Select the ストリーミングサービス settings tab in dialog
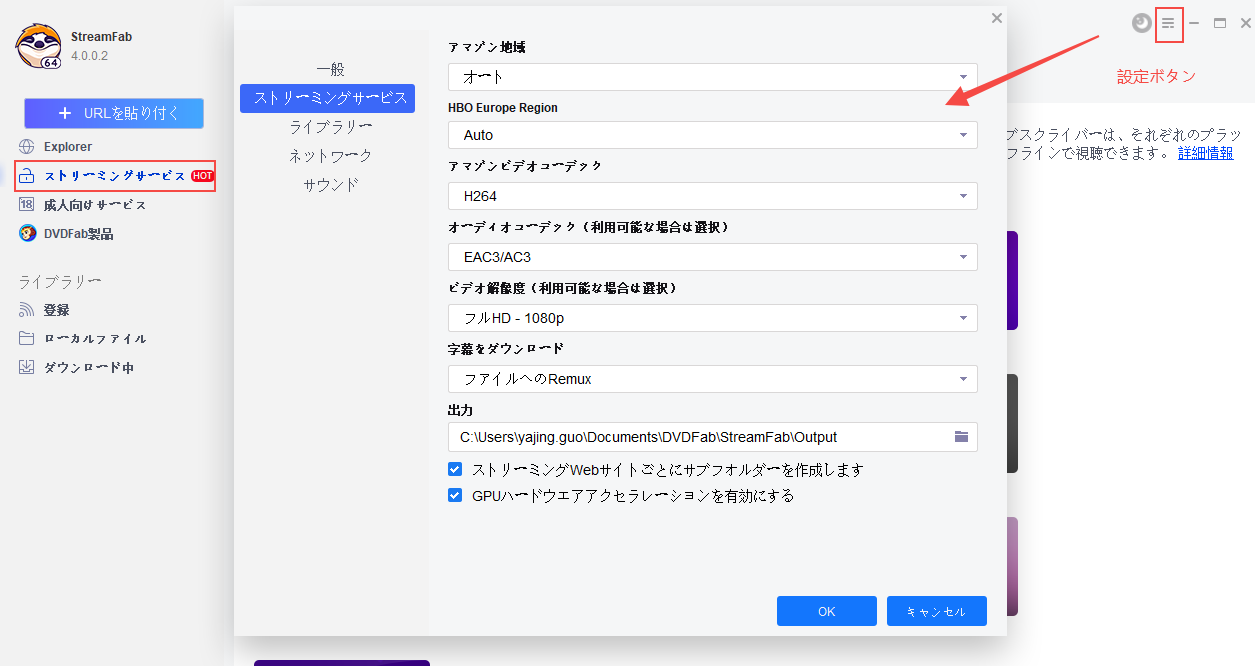 (328, 98)
